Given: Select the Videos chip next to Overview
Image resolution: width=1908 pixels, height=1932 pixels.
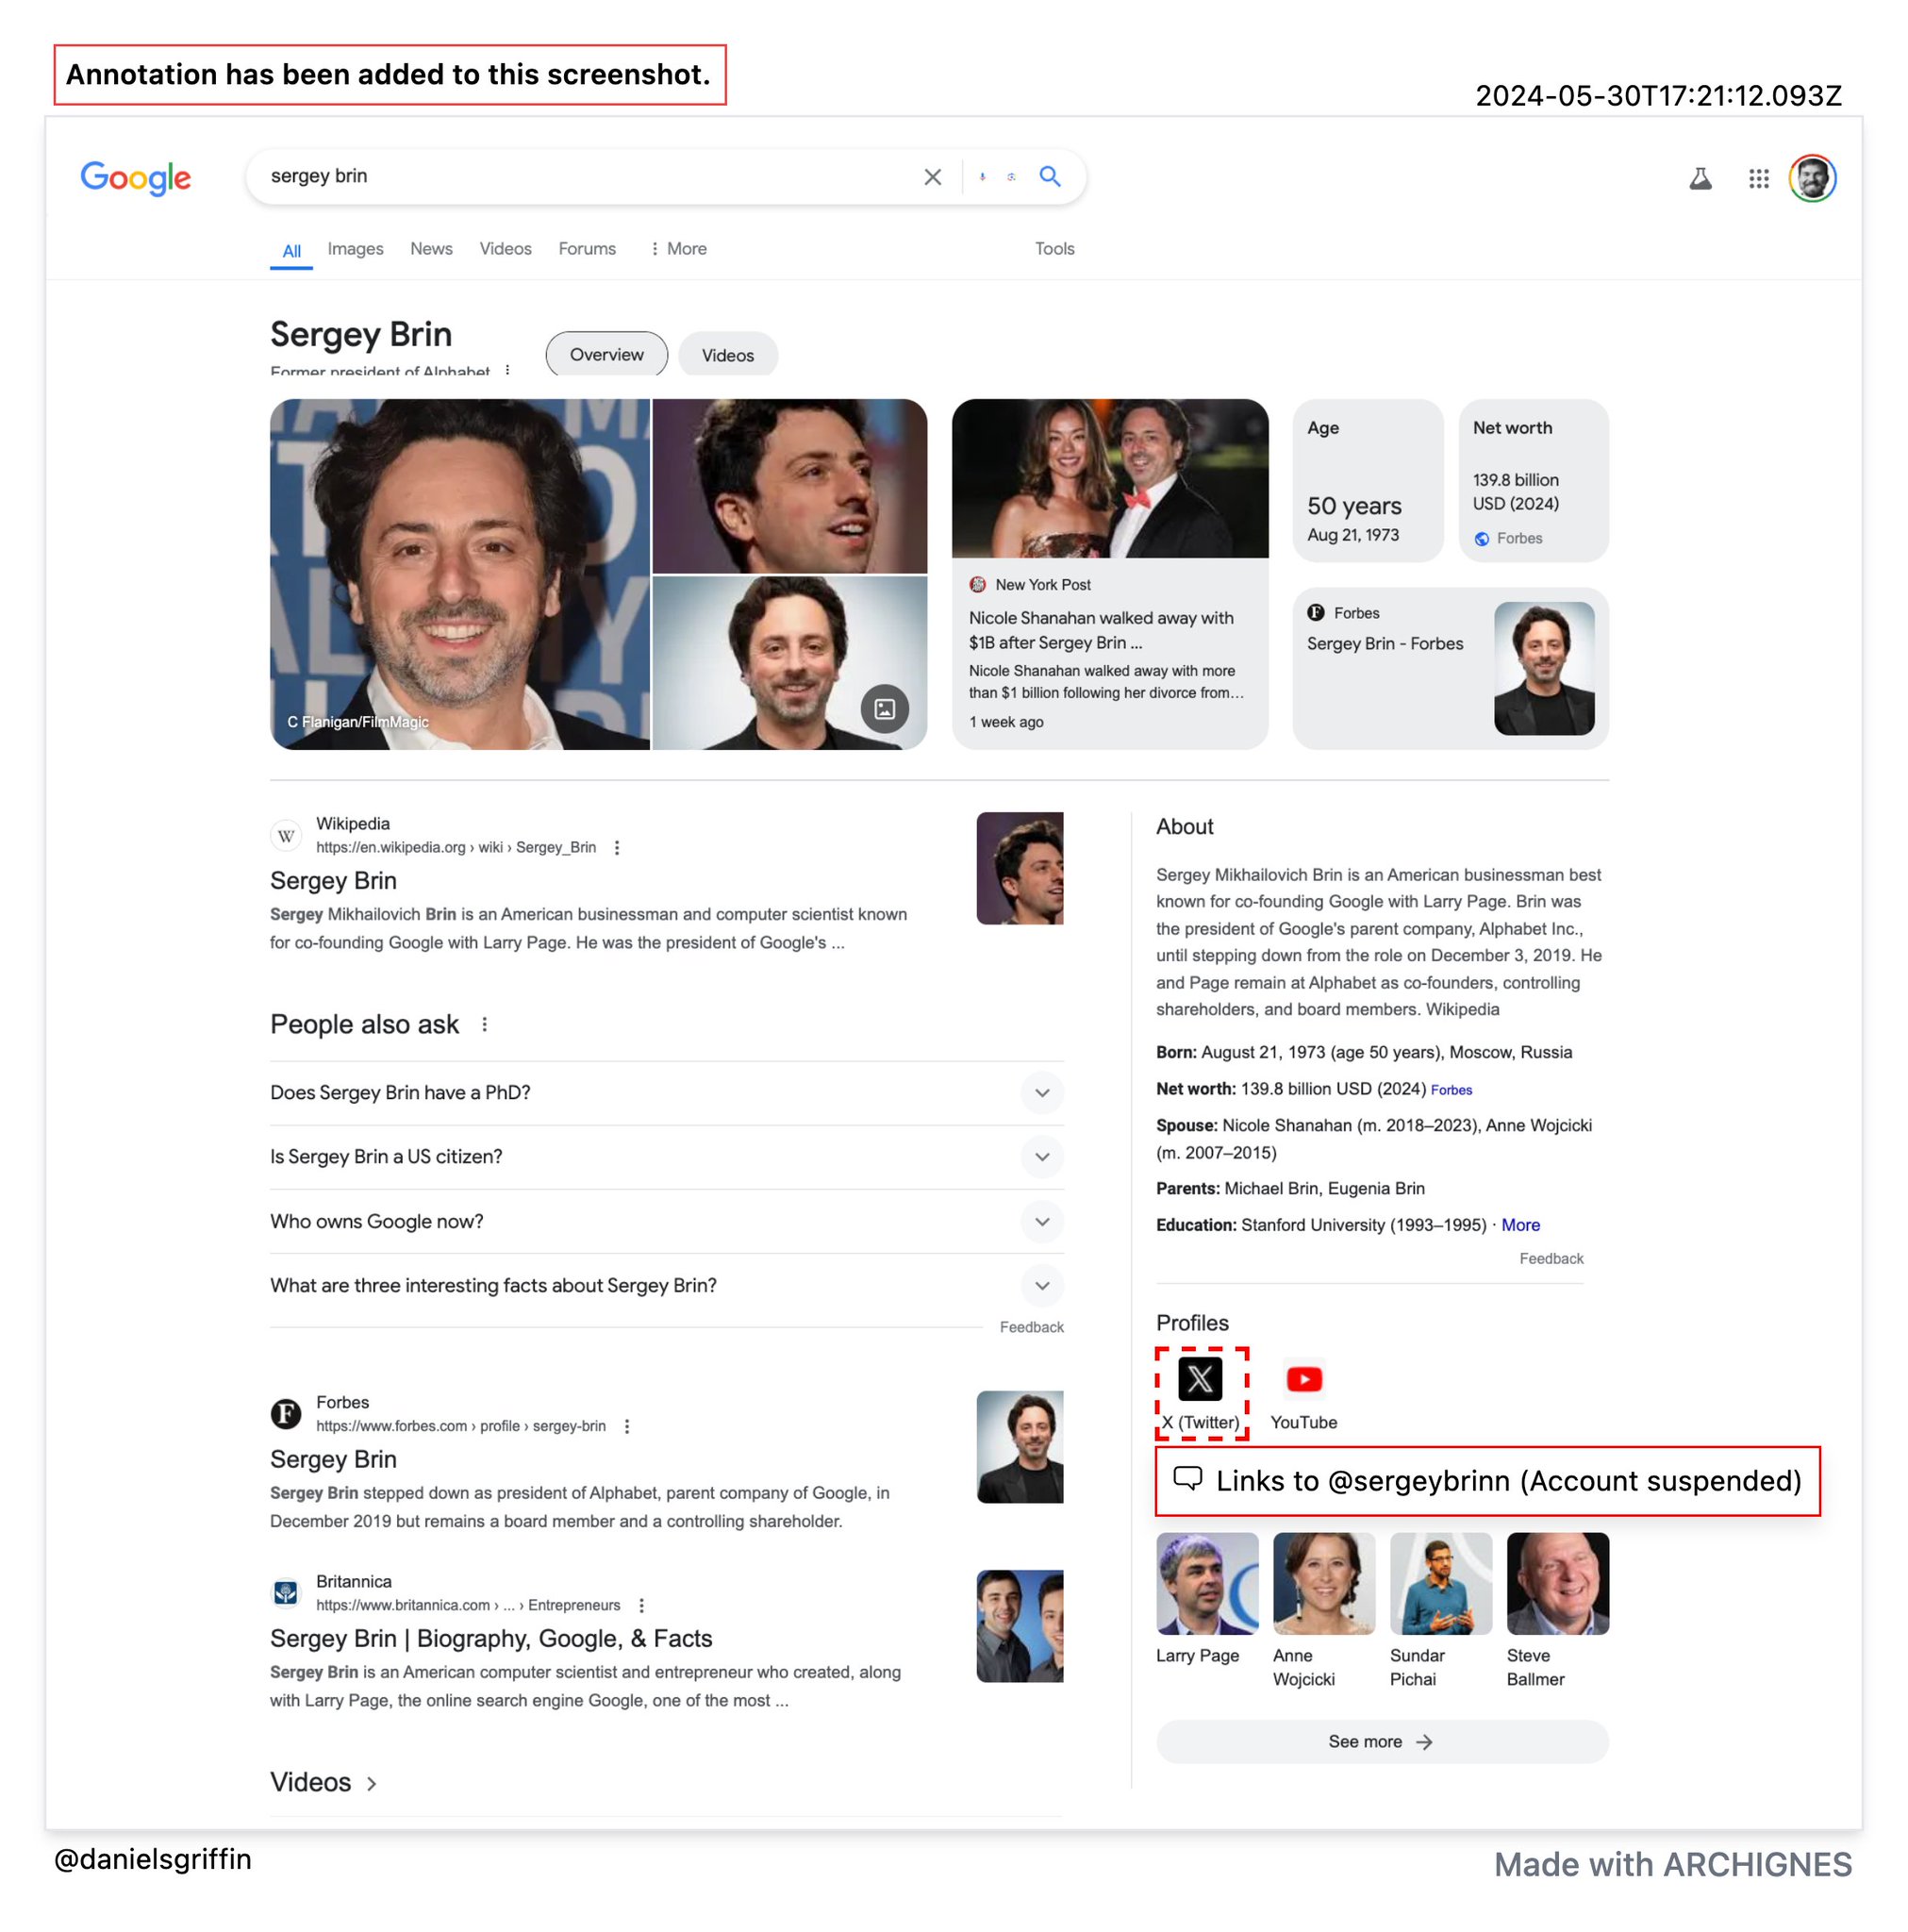Looking at the screenshot, I should (727, 354).
